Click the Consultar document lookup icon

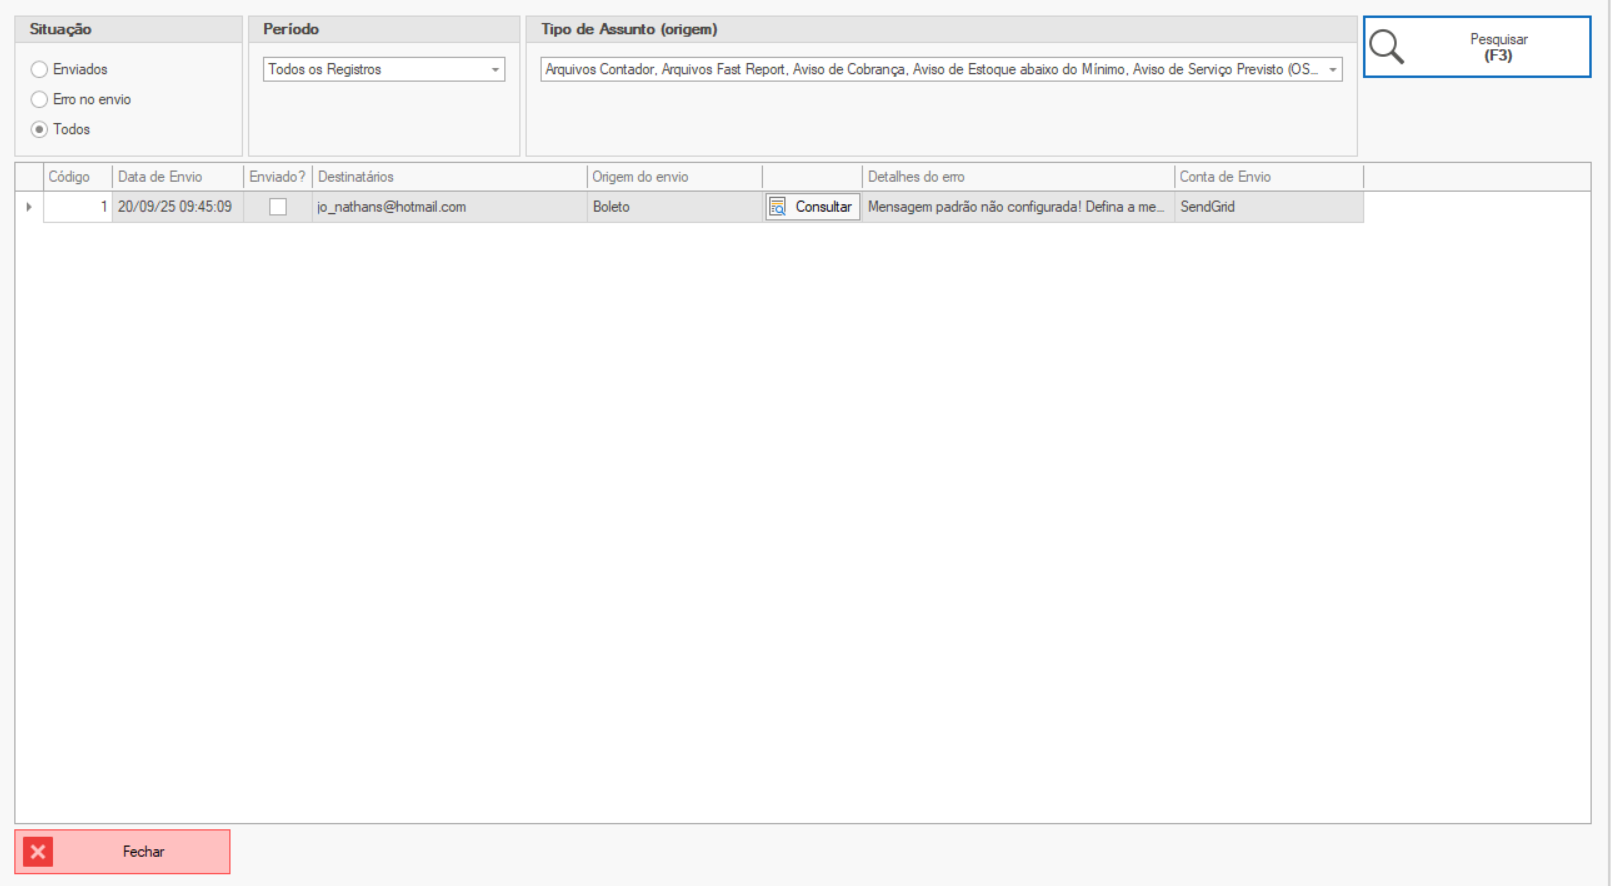click(x=777, y=207)
